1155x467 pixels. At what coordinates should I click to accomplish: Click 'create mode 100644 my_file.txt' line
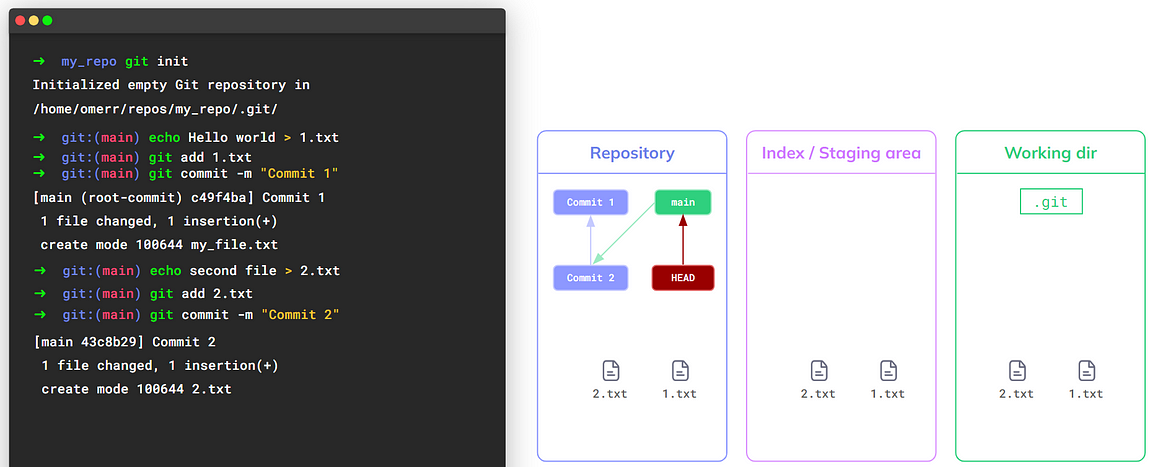tap(158, 244)
